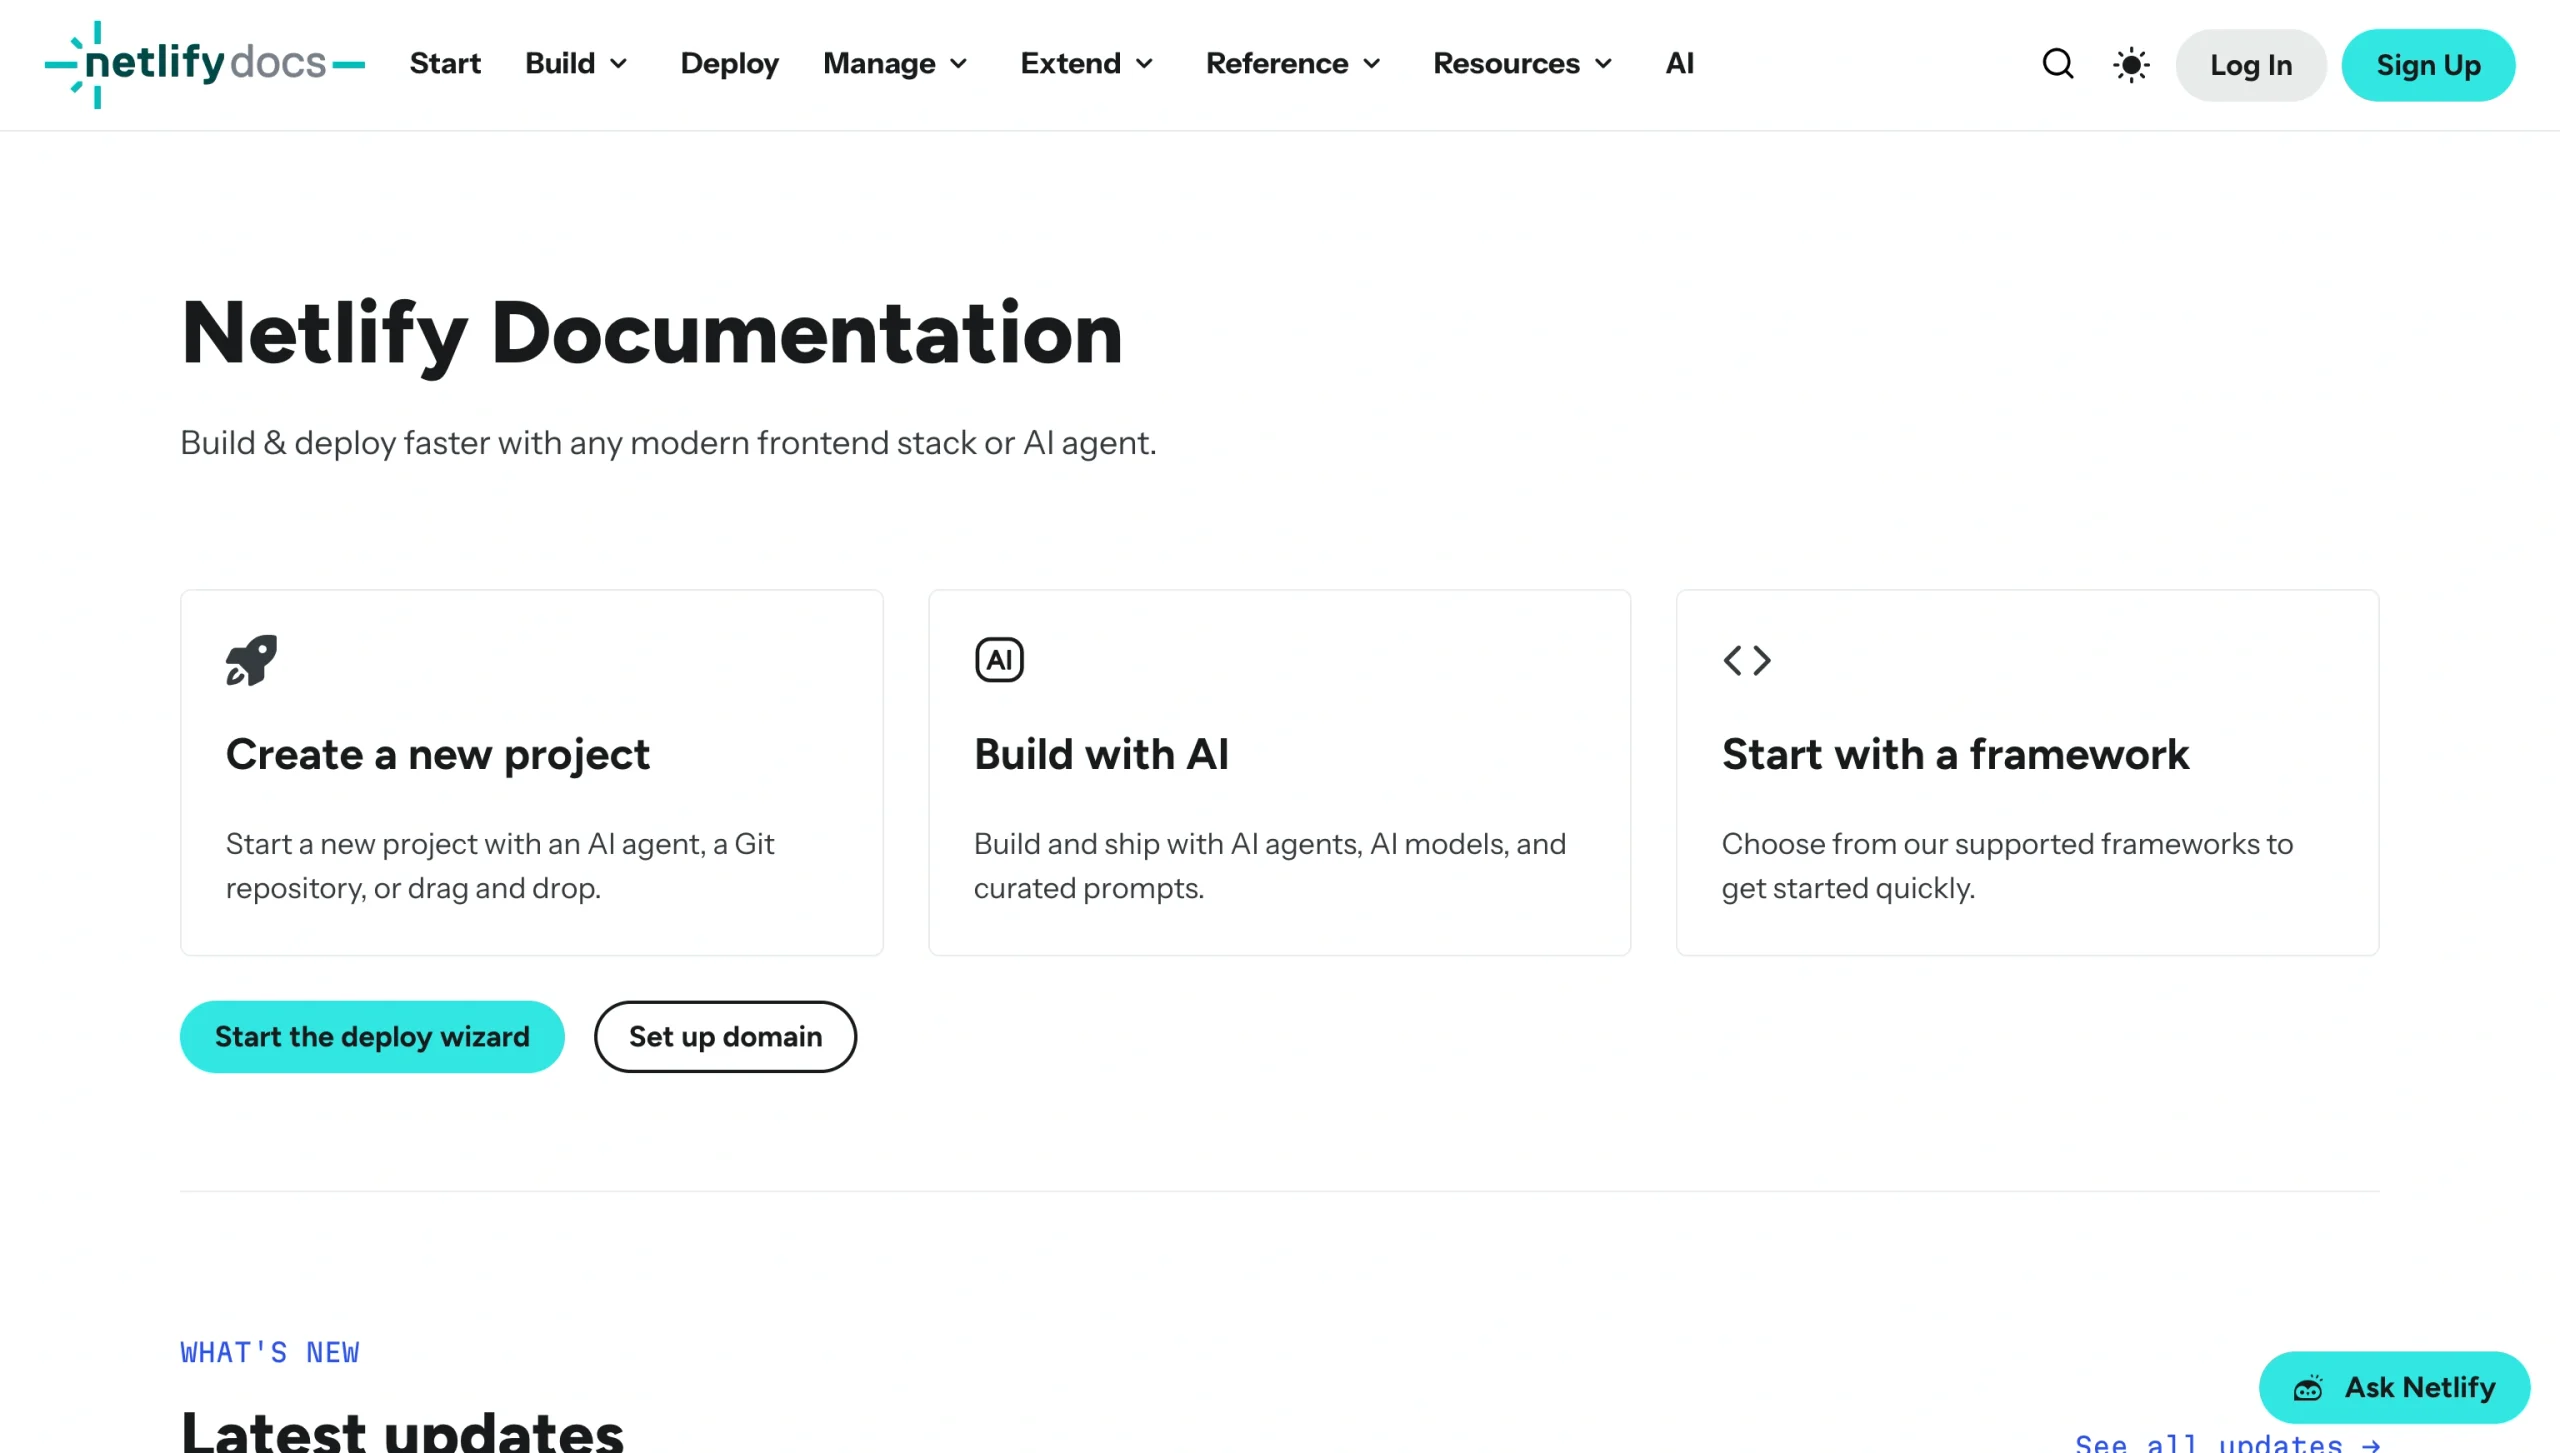The image size is (2560, 1453).
Task: Click 'Build and ship with AI agents' description
Action: [x=1270, y=866]
